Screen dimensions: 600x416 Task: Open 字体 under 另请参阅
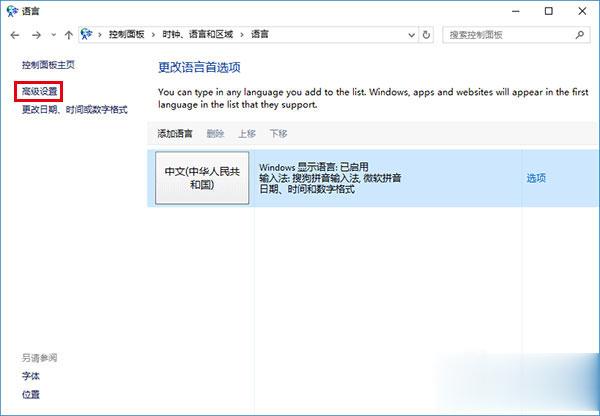point(31,376)
